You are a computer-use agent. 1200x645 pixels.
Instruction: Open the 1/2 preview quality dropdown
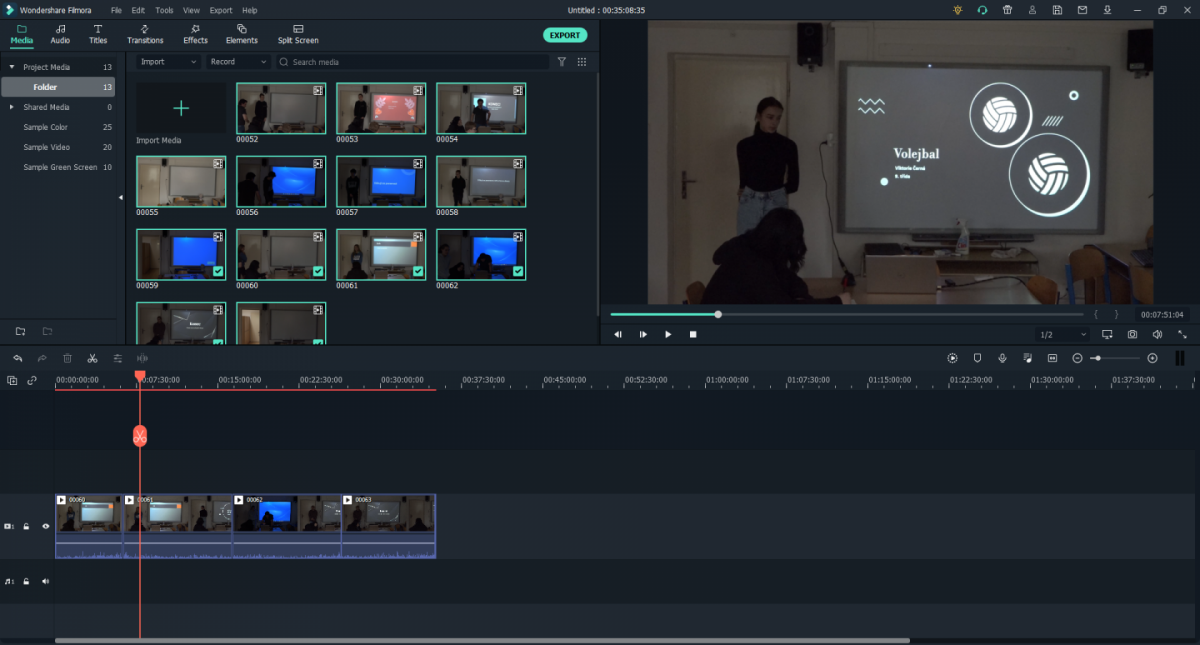pyautogui.click(x=1062, y=334)
